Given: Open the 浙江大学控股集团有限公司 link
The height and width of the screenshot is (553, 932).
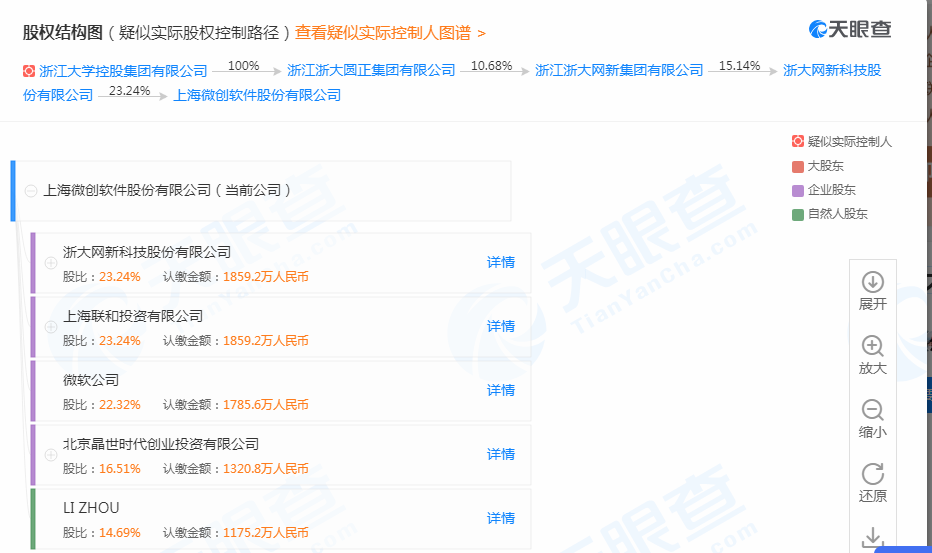Looking at the screenshot, I should point(123,71).
